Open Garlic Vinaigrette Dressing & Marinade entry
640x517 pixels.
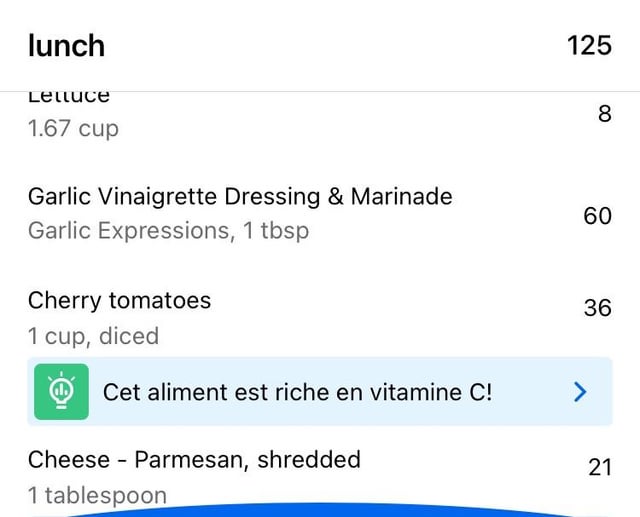point(320,213)
